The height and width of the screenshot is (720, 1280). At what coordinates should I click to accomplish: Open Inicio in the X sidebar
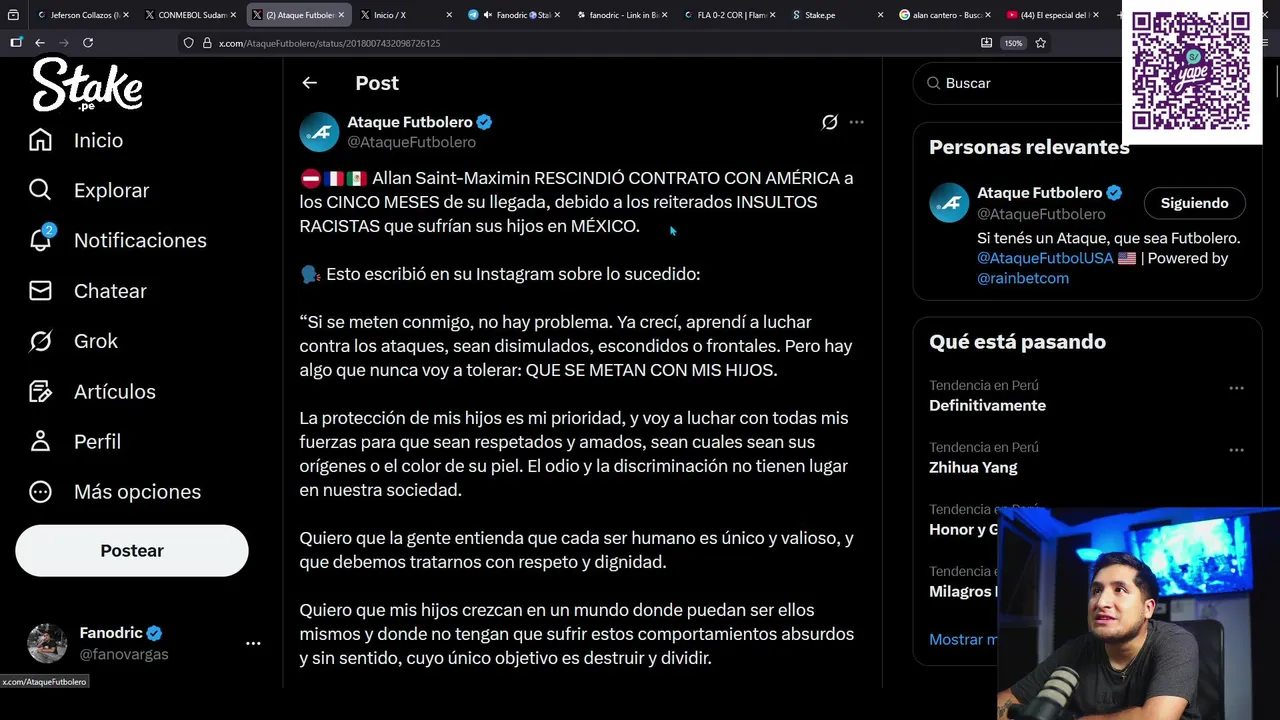coord(98,140)
